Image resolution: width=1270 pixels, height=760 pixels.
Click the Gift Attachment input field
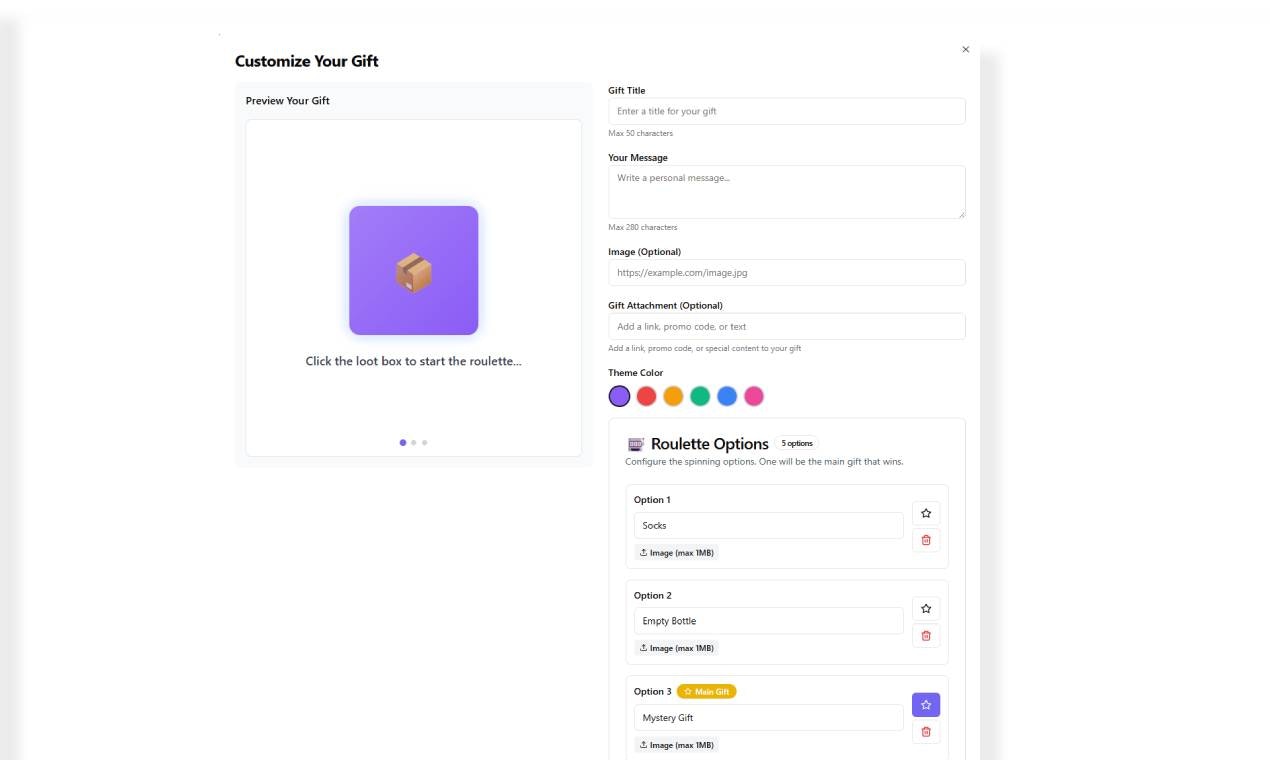coord(787,327)
